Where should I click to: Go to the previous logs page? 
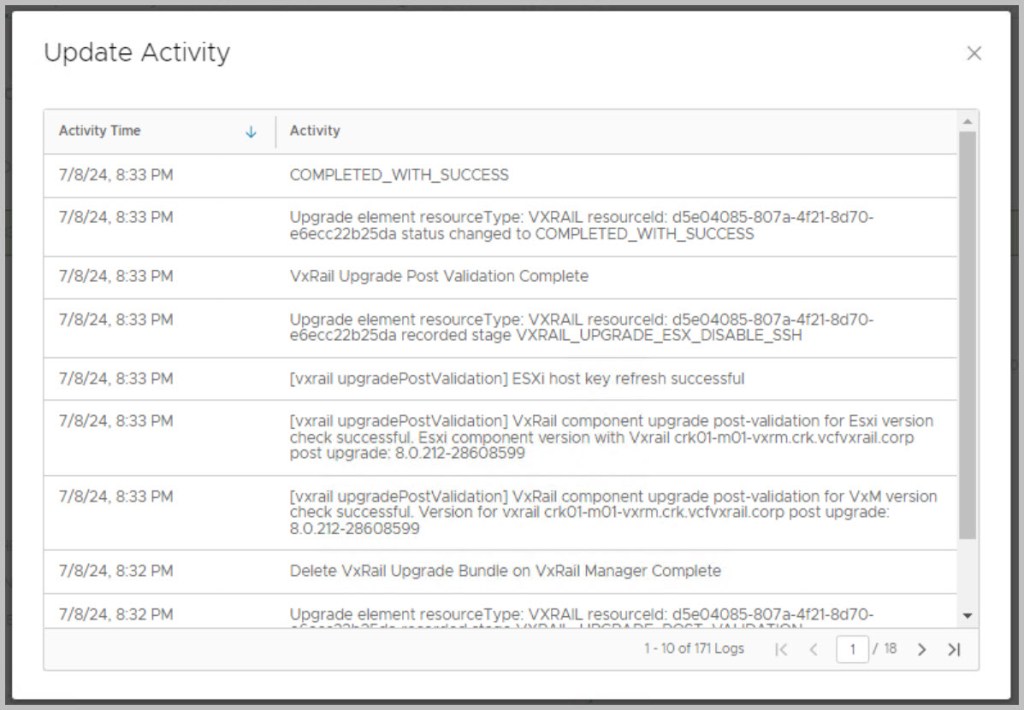[813, 650]
